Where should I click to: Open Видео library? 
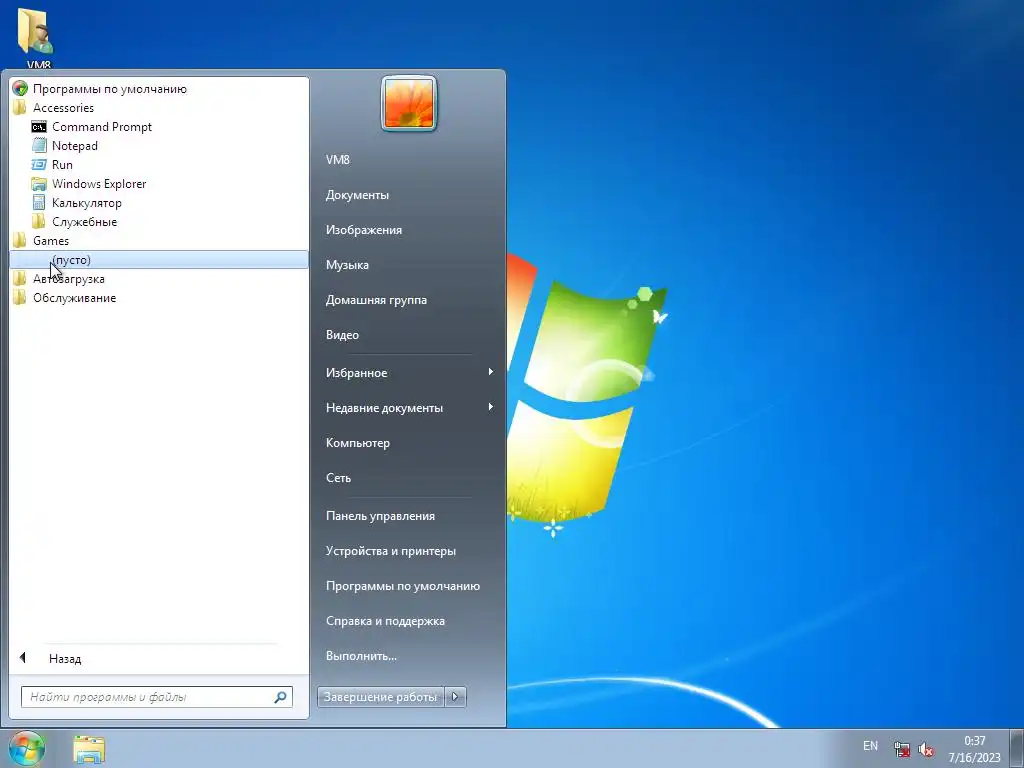pos(342,334)
